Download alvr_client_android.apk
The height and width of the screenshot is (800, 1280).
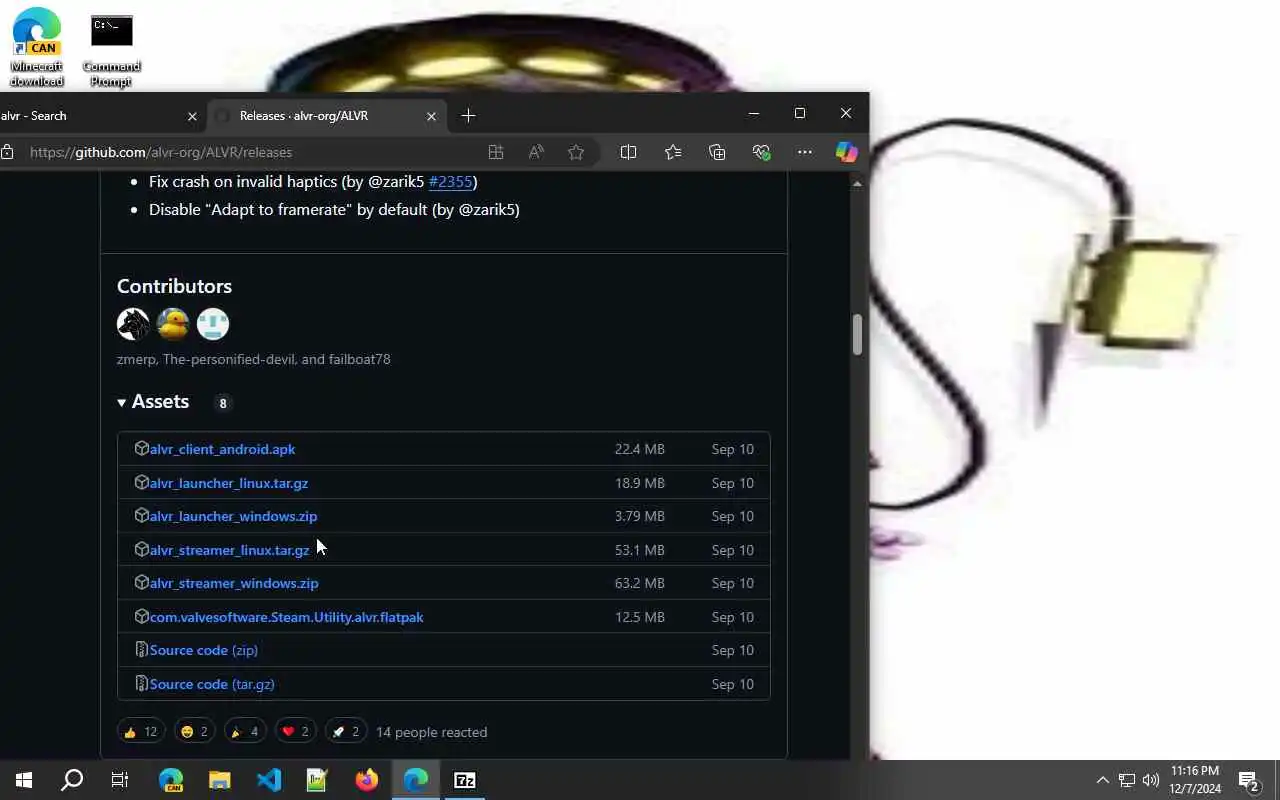pos(222,449)
